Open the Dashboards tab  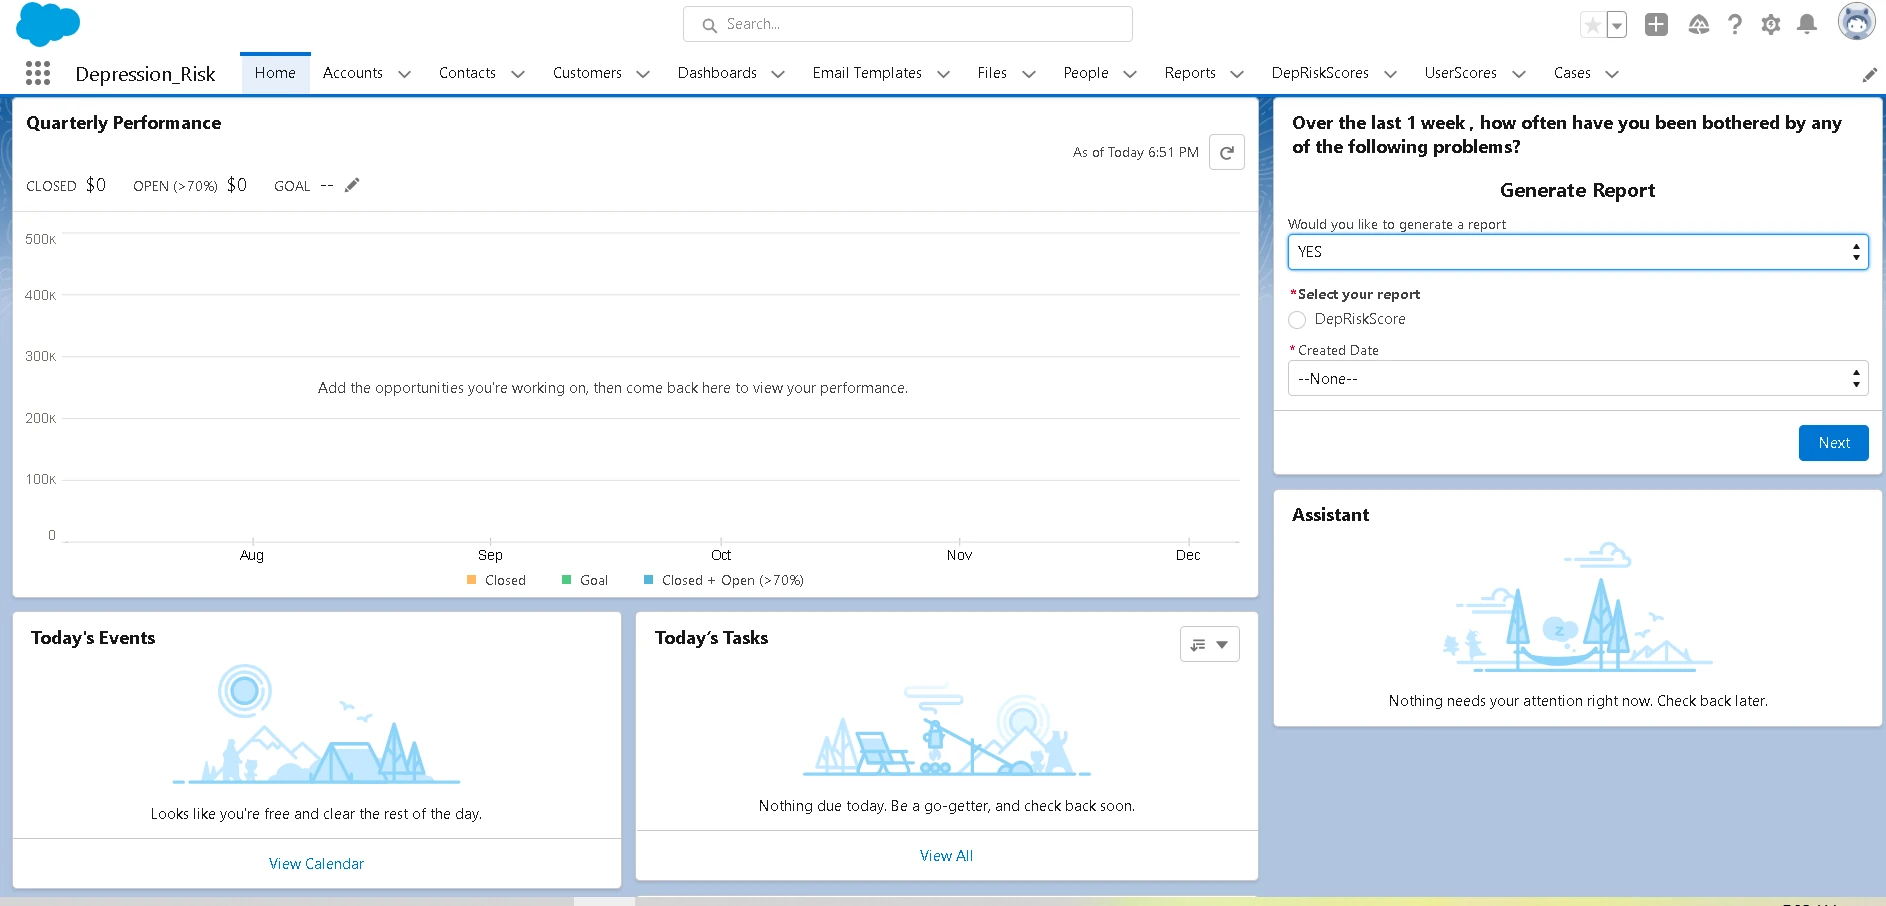(x=717, y=73)
